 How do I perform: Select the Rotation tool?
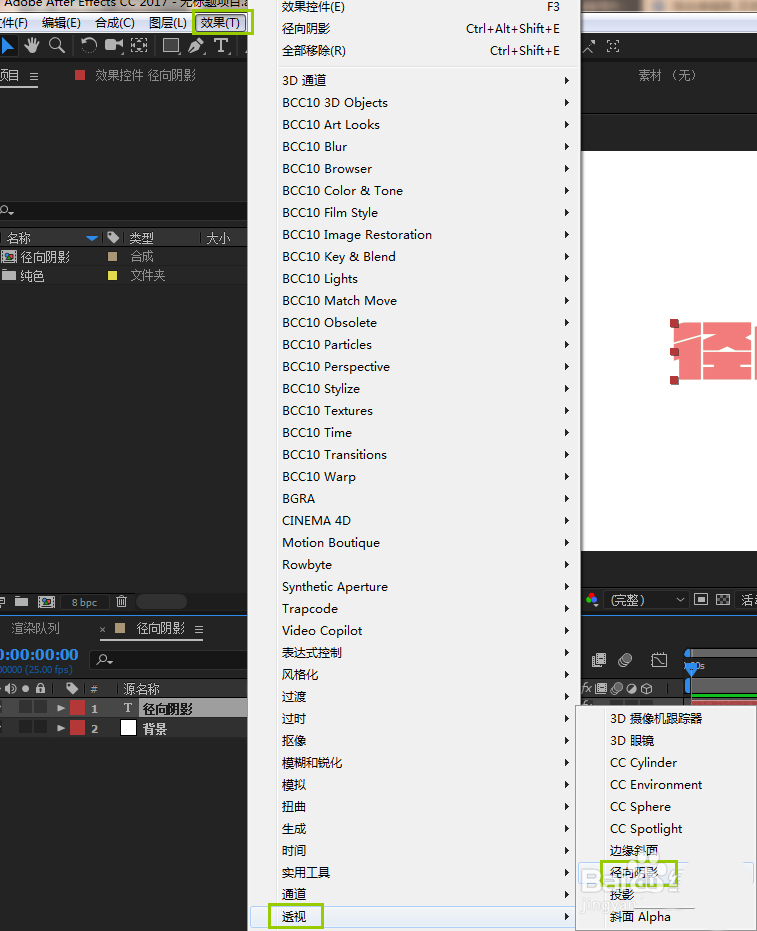88,46
